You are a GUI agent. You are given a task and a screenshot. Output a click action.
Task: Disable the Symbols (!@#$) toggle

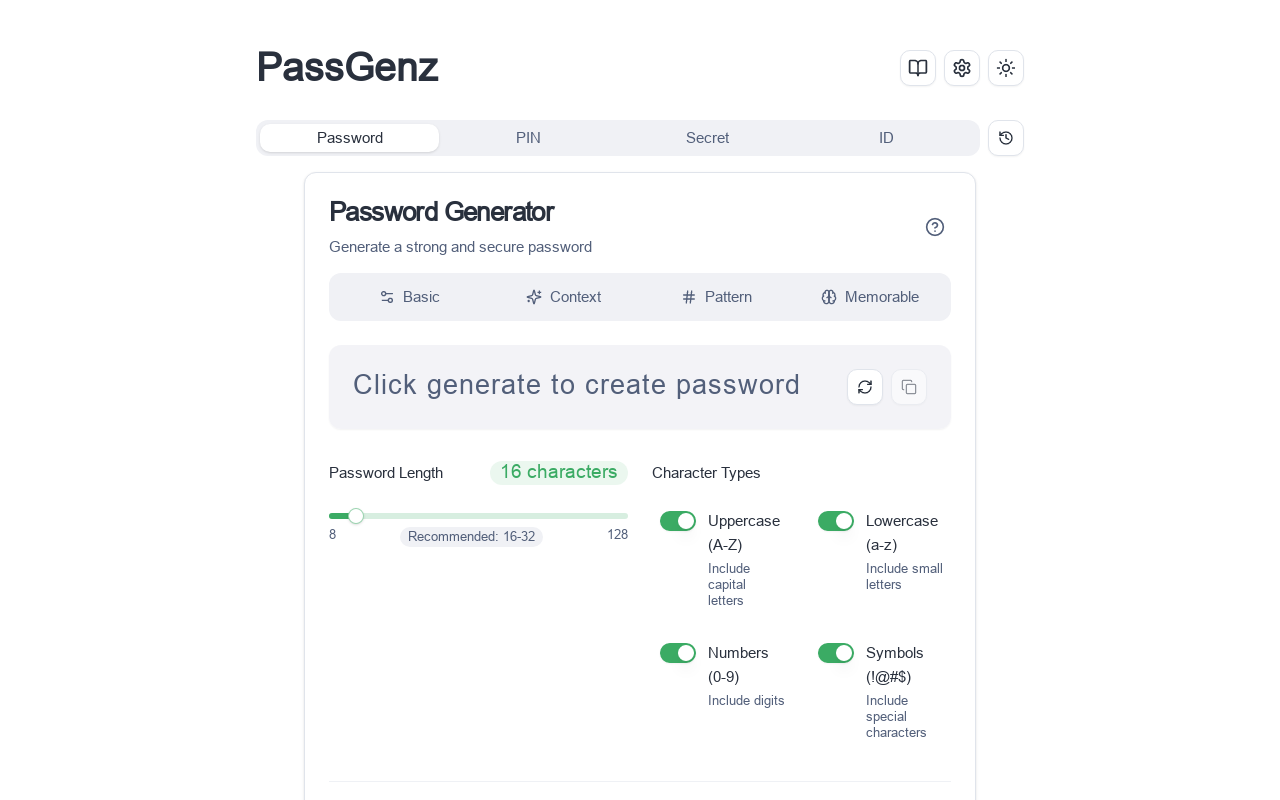[x=835, y=653]
